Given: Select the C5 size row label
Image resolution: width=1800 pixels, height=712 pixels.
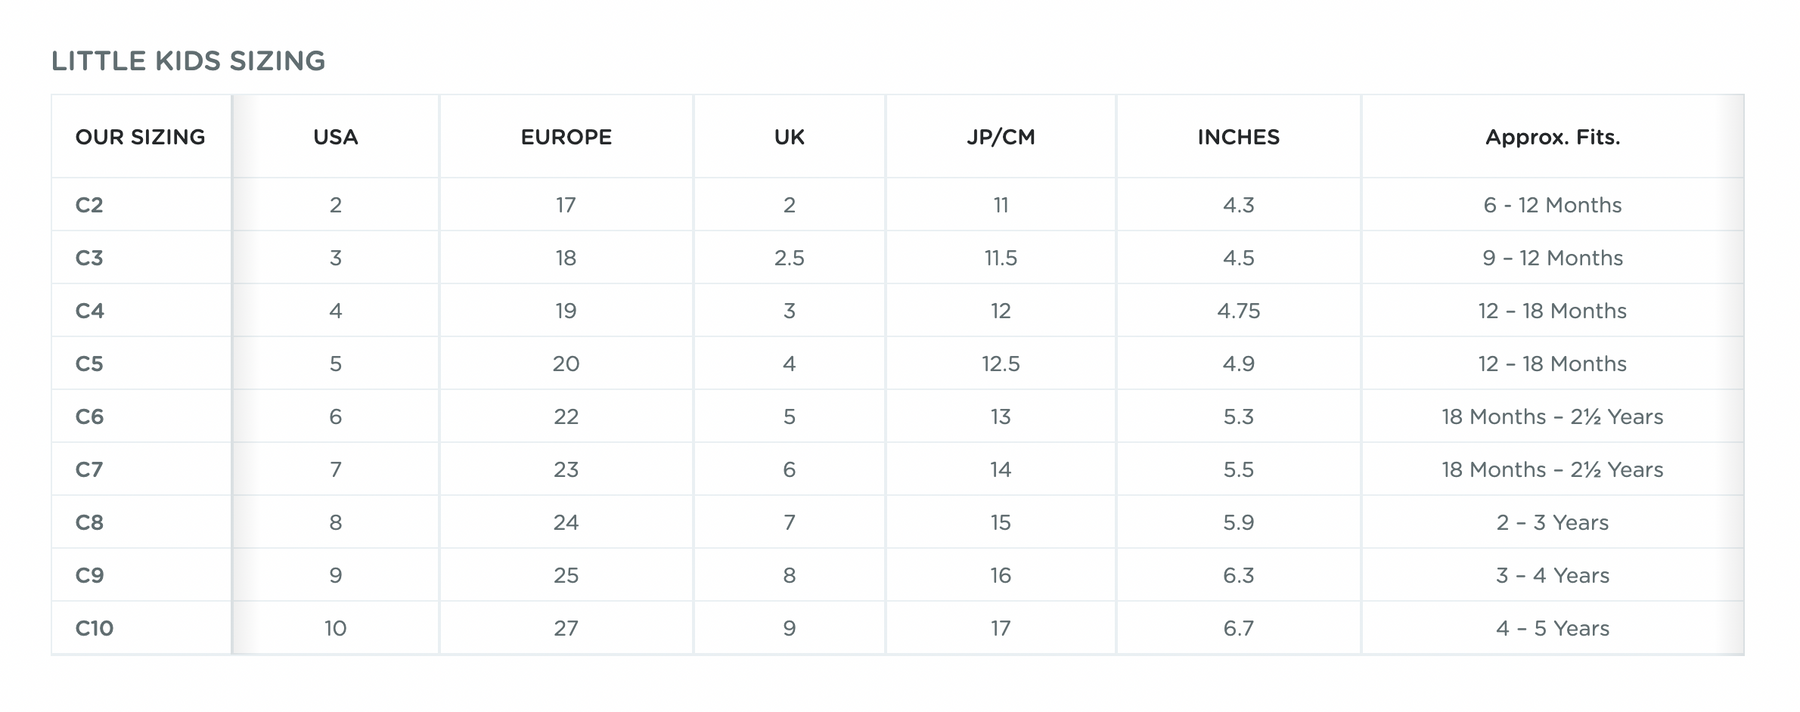Looking at the screenshot, I should tap(89, 364).
